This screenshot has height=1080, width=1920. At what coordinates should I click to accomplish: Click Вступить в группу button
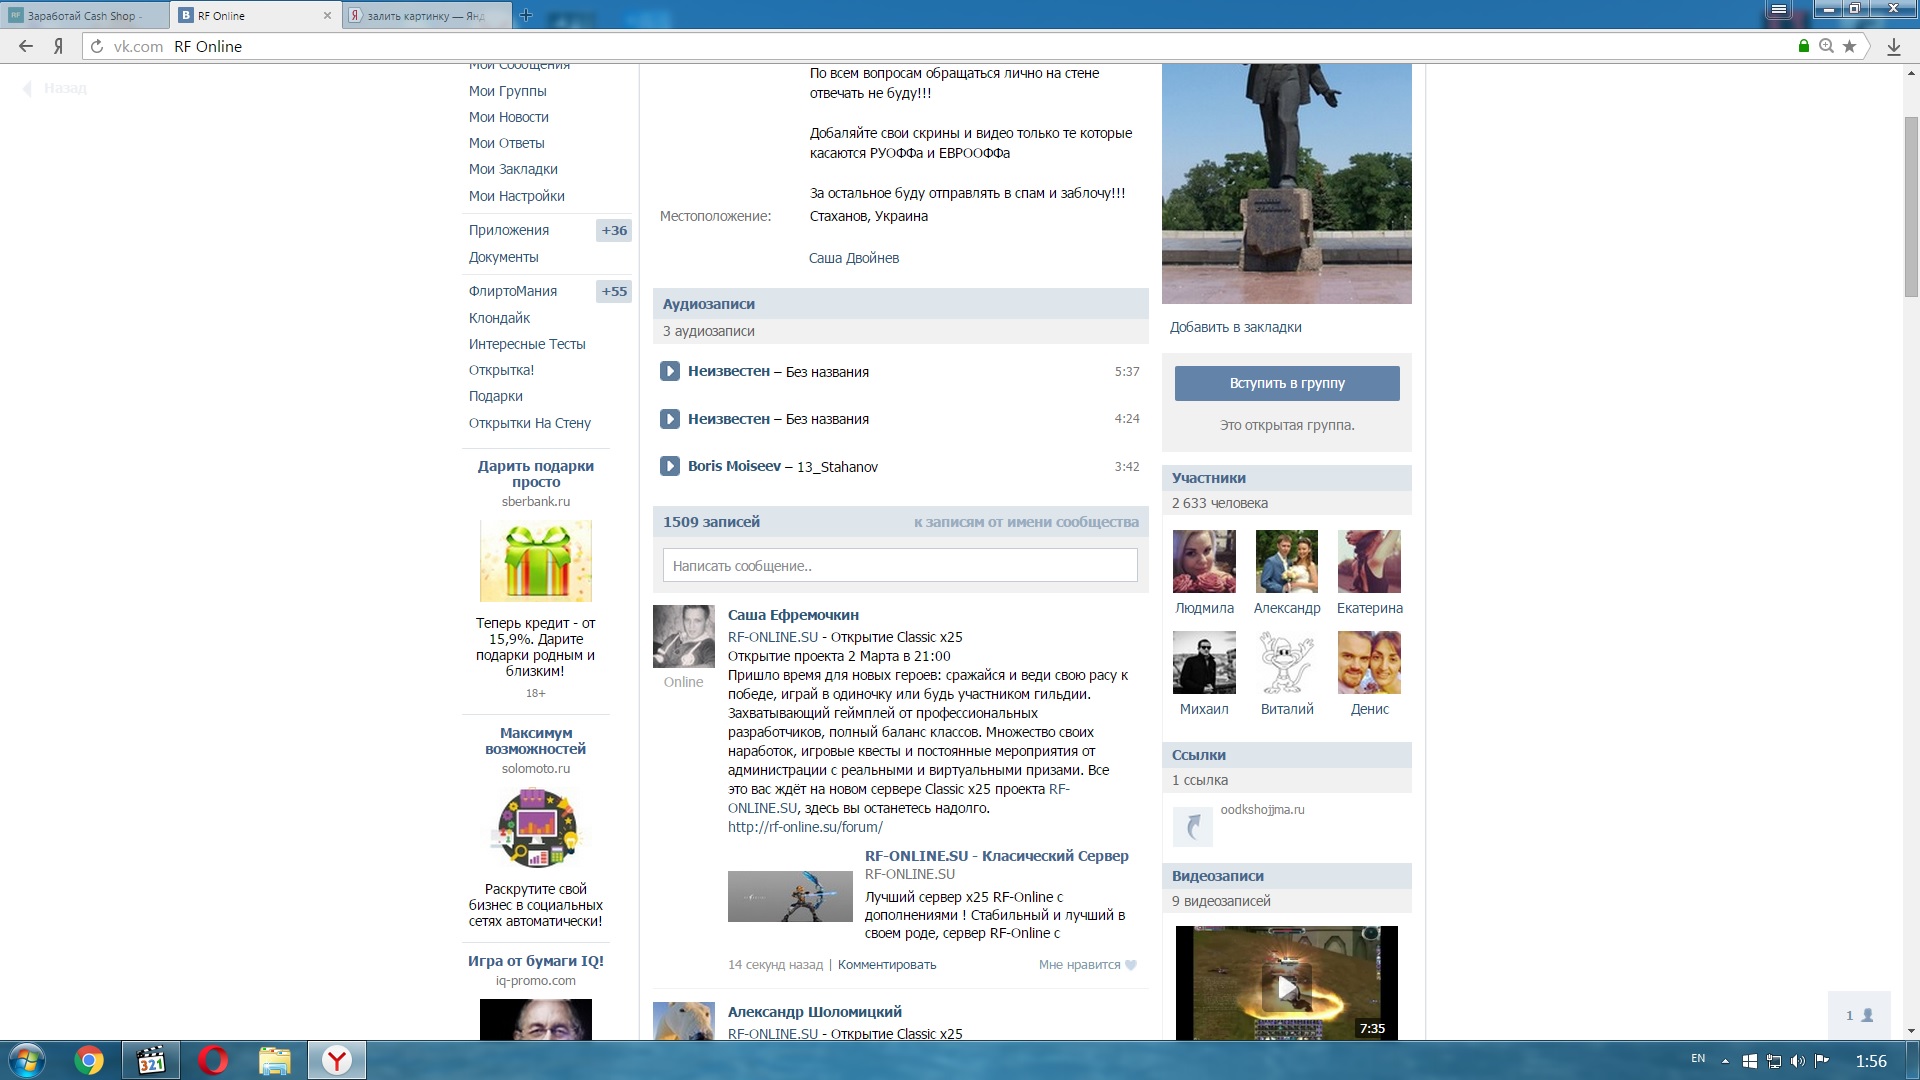click(1286, 383)
